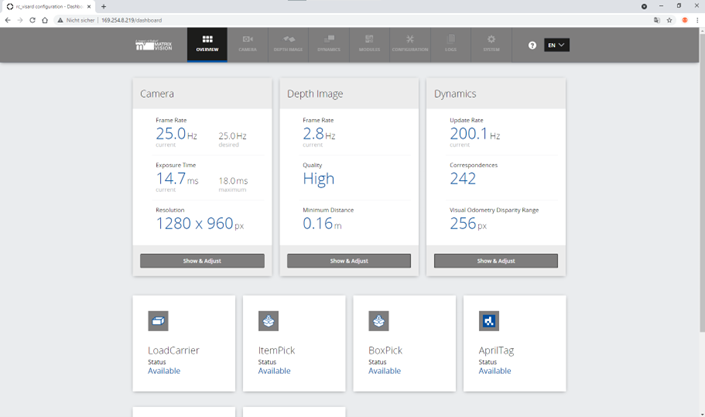The width and height of the screenshot is (705, 417).
Task: Open the Overview tab in navigation bar
Action: (x=207, y=43)
